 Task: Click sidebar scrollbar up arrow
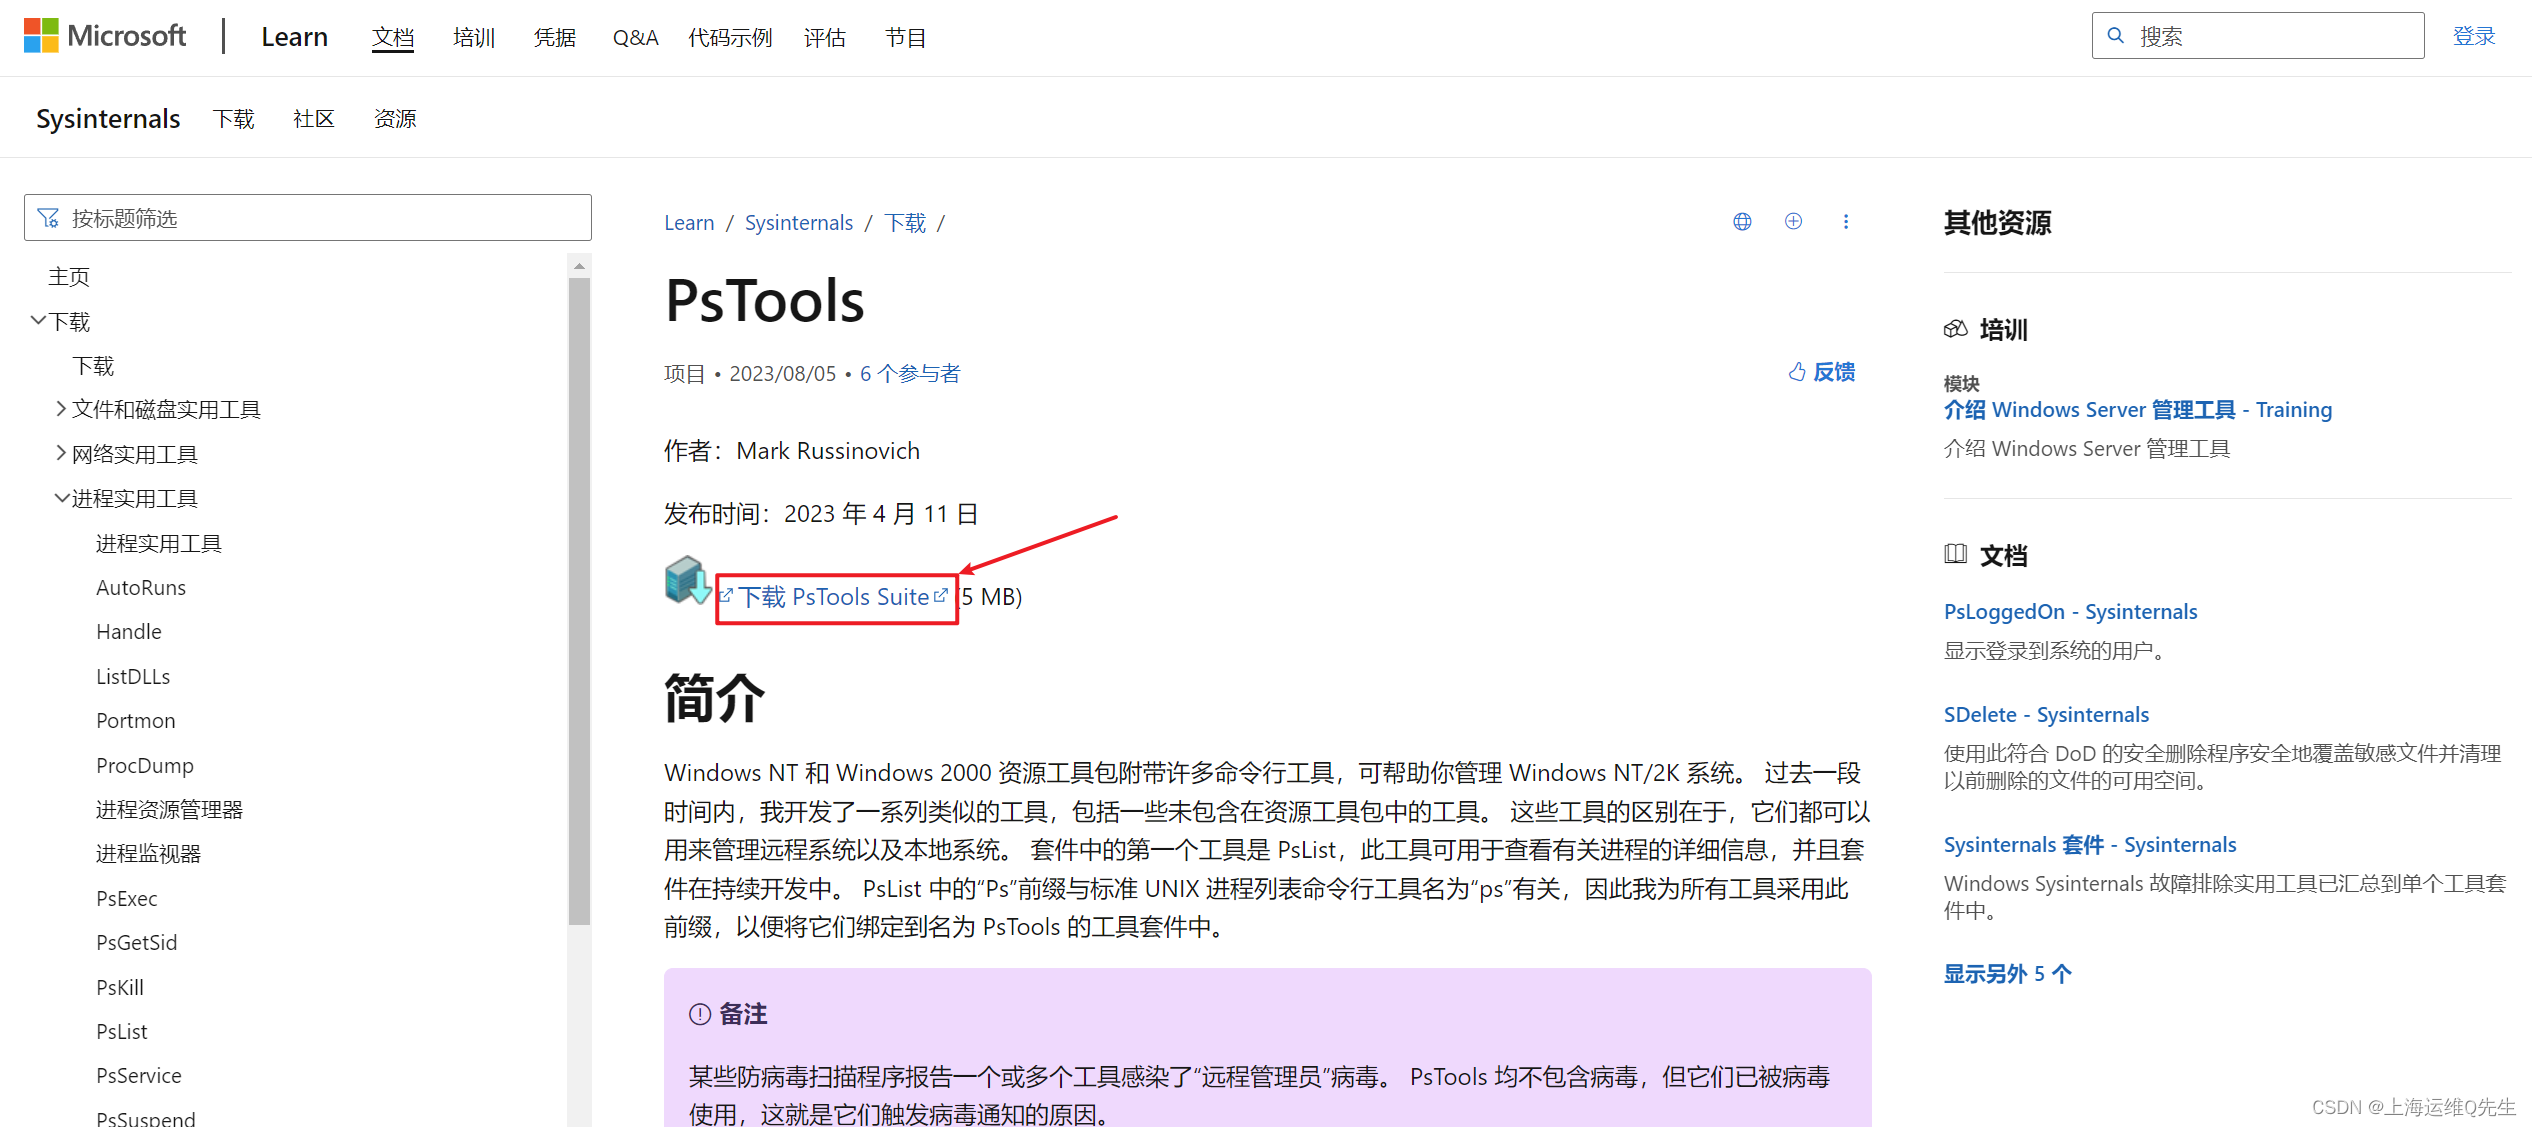pos(579,266)
